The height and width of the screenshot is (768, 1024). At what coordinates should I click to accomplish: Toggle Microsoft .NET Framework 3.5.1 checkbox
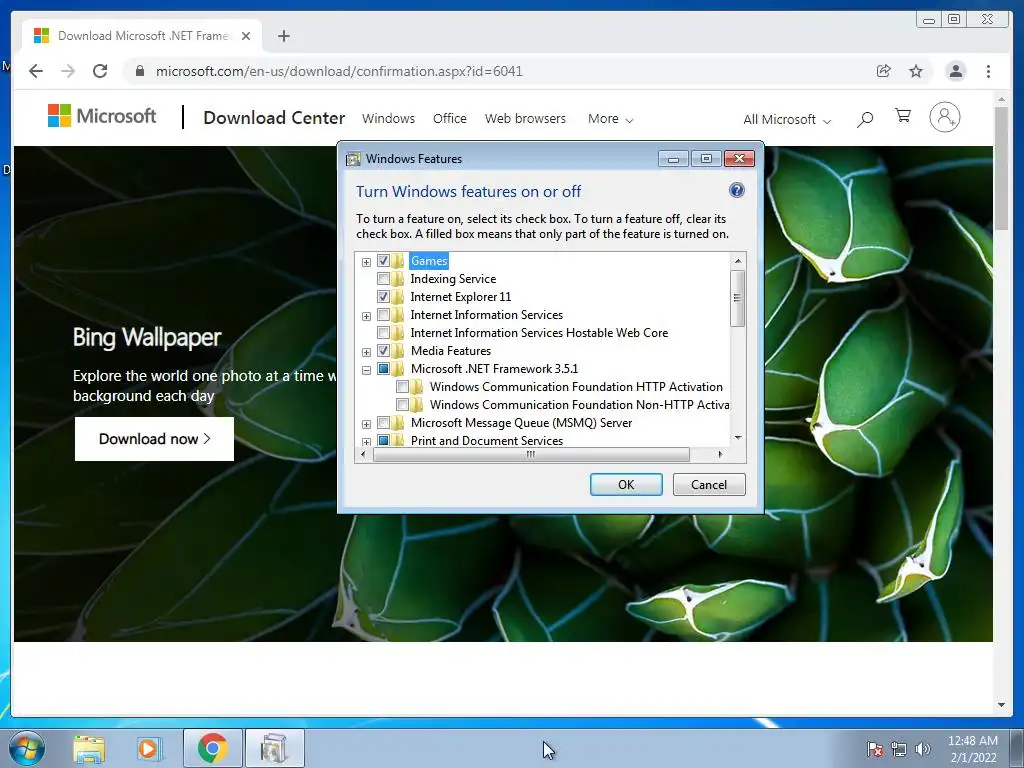coord(383,368)
